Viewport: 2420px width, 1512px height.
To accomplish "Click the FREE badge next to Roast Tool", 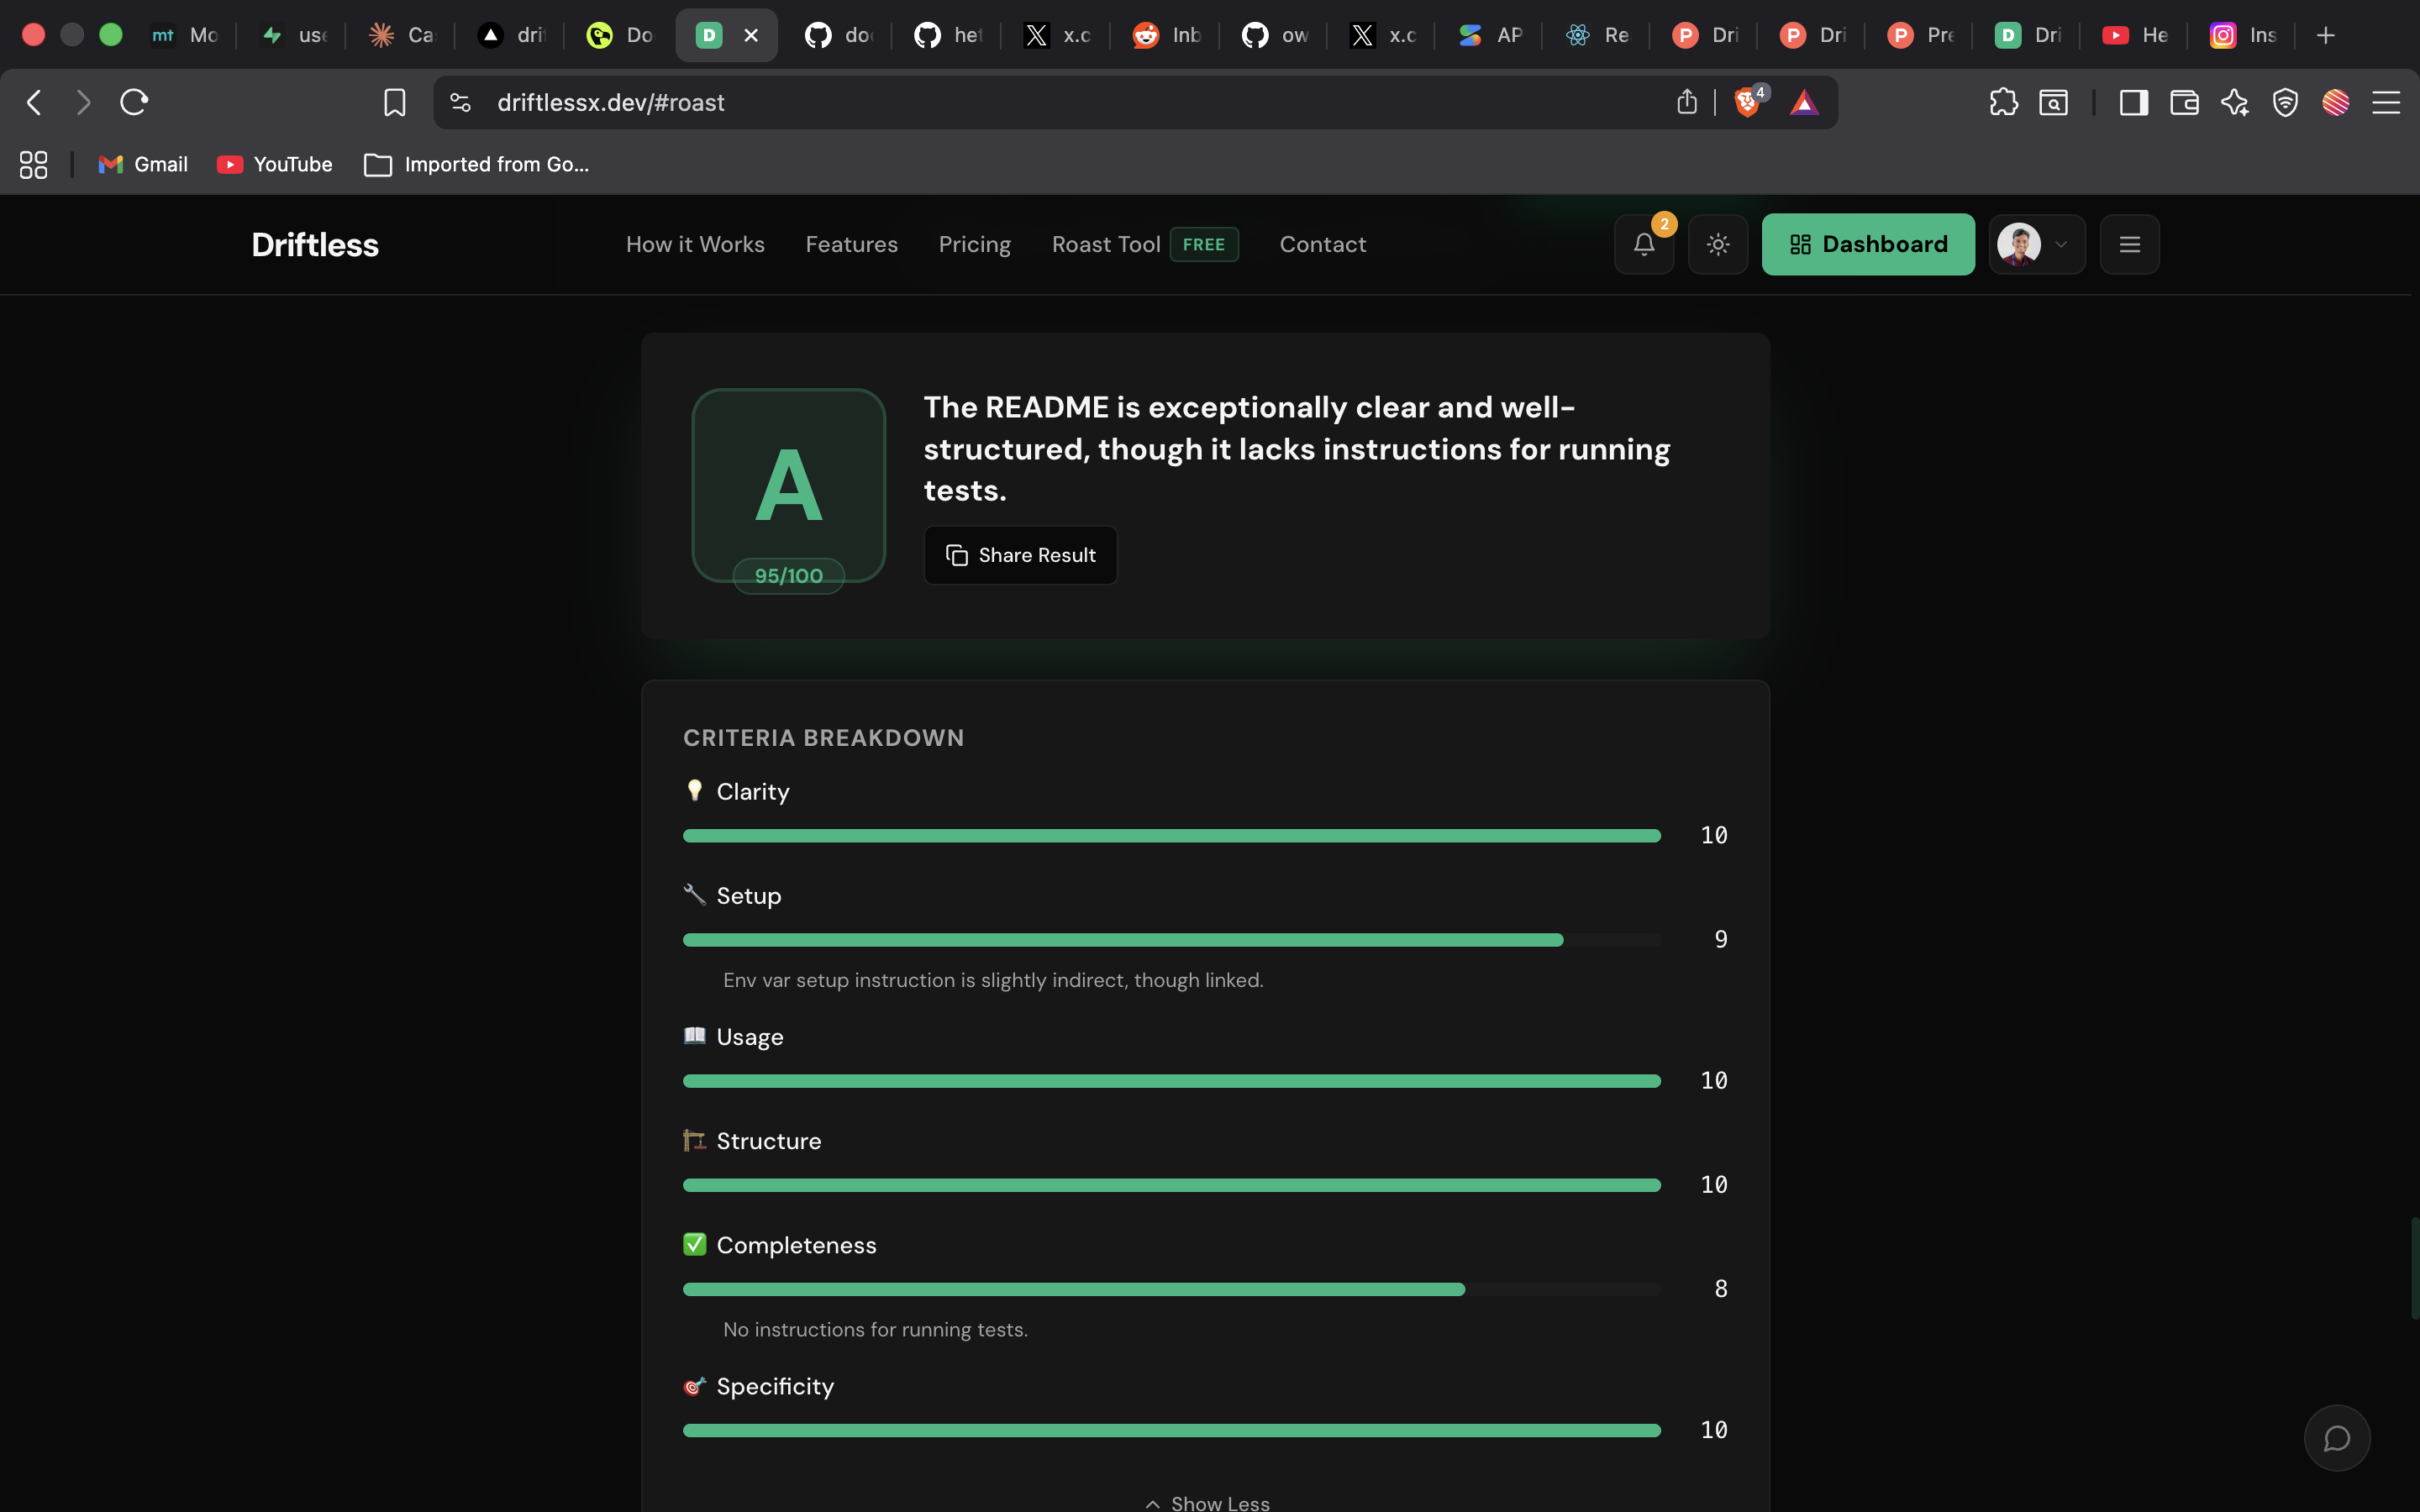I will pyautogui.click(x=1204, y=244).
